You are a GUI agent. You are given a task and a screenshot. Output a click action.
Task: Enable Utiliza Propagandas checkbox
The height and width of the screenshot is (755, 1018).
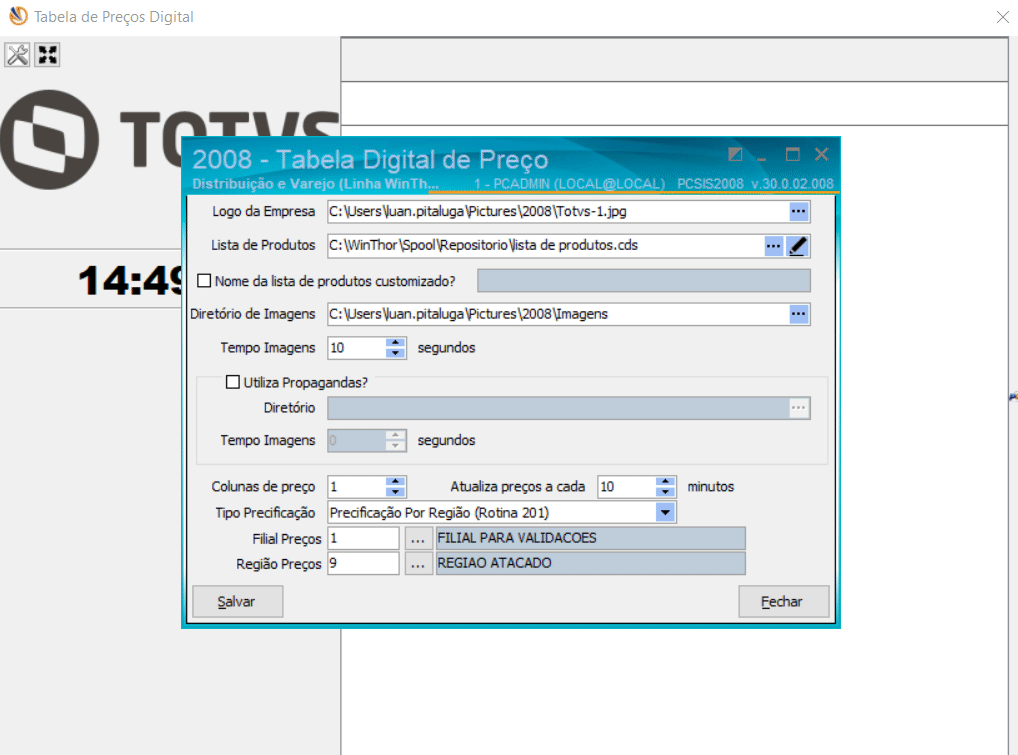click(x=232, y=382)
